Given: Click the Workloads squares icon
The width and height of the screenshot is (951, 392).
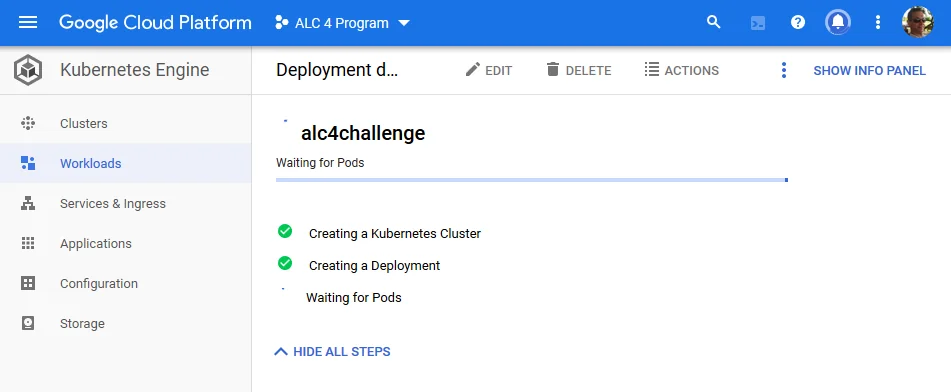Looking at the screenshot, I should [28, 163].
